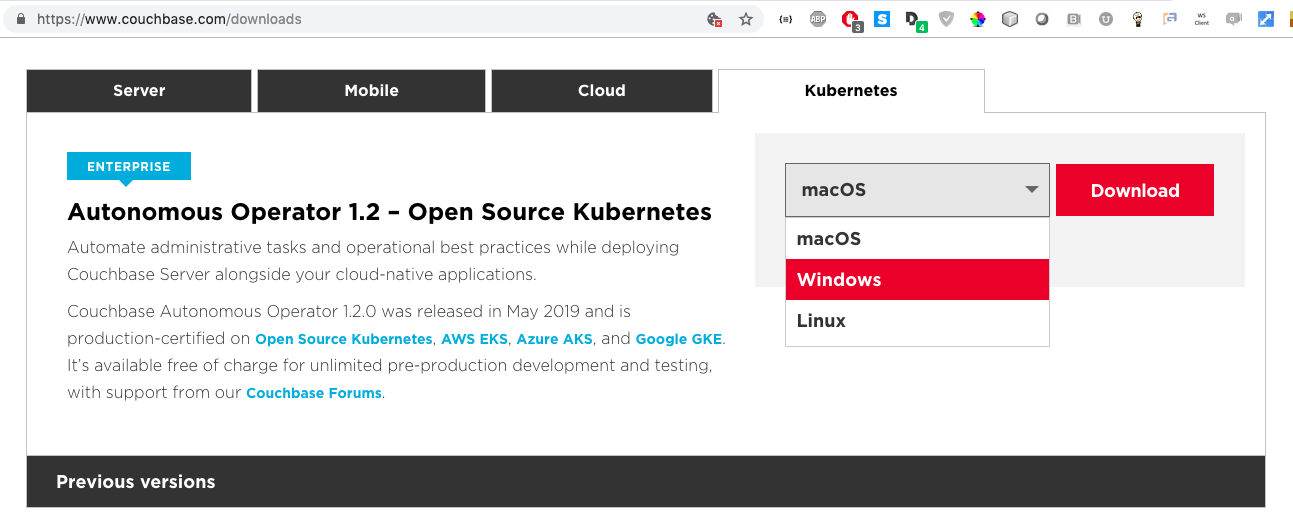Click the gray speech bubble Q extension

(1234, 19)
